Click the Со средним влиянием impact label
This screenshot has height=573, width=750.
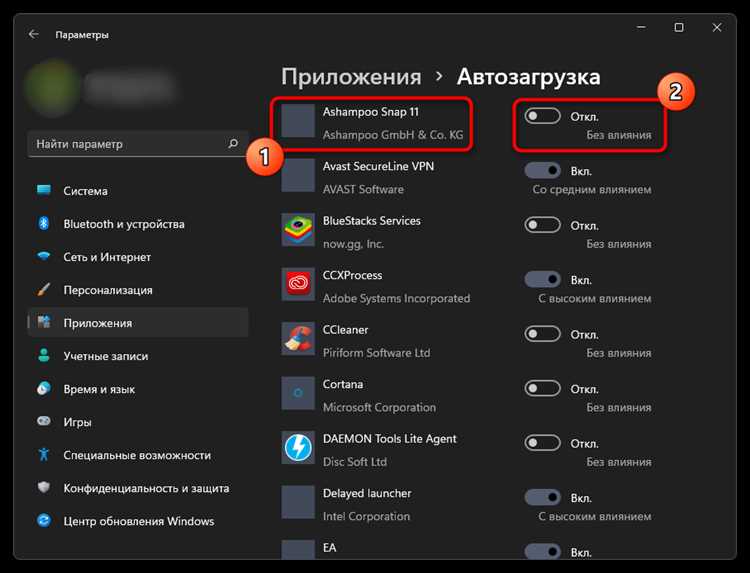[x=592, y=189]
